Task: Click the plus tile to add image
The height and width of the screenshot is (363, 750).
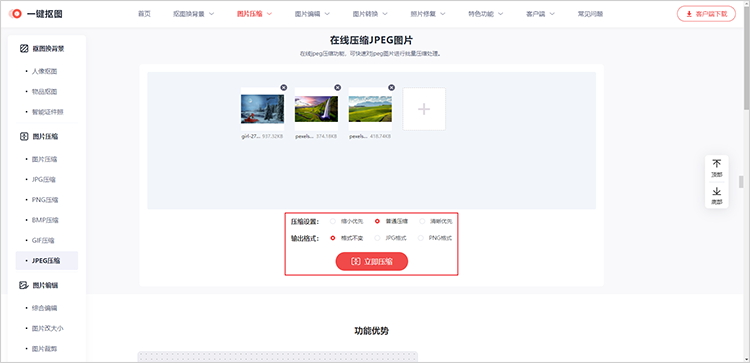Action: (424, 109)
